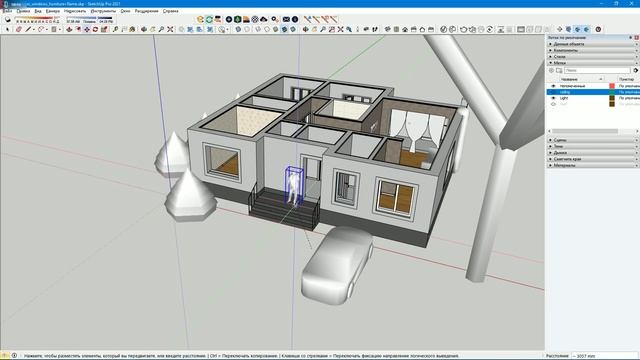Open the Правка menu
The width and height of the screenshot is (640, 360).
(x=23, y=11)
